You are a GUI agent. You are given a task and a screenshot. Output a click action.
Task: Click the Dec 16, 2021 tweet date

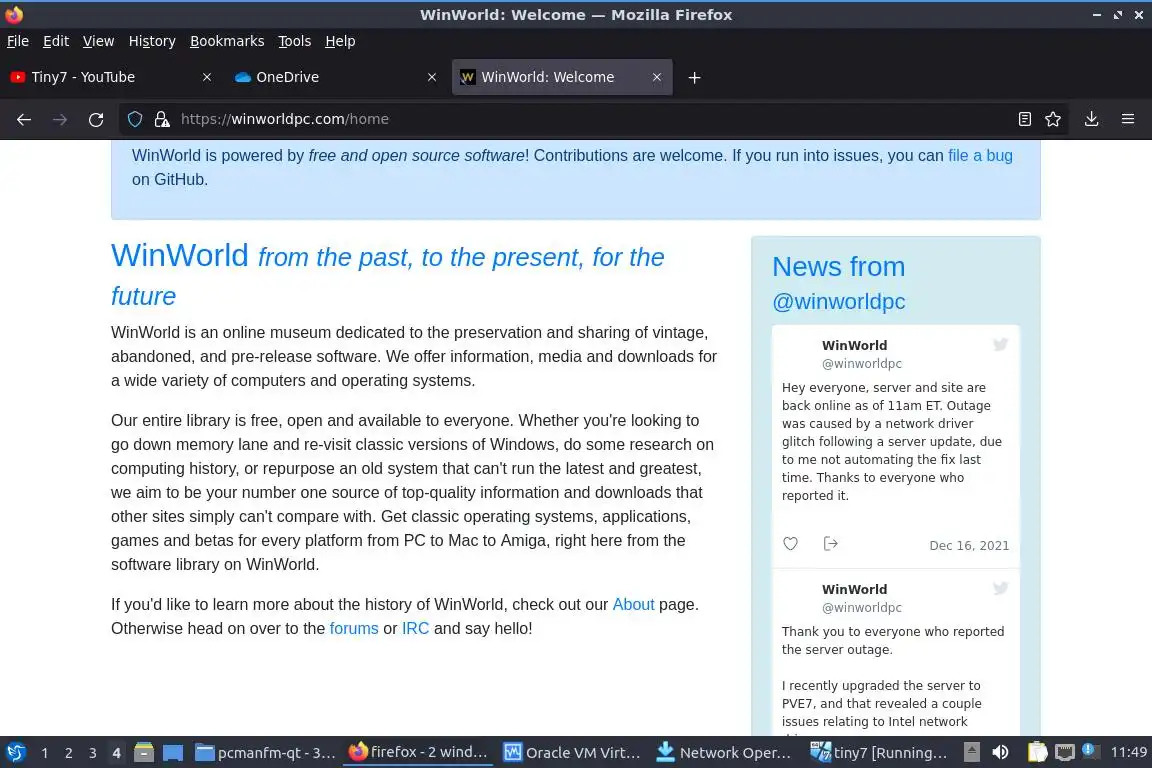point(969,545)
